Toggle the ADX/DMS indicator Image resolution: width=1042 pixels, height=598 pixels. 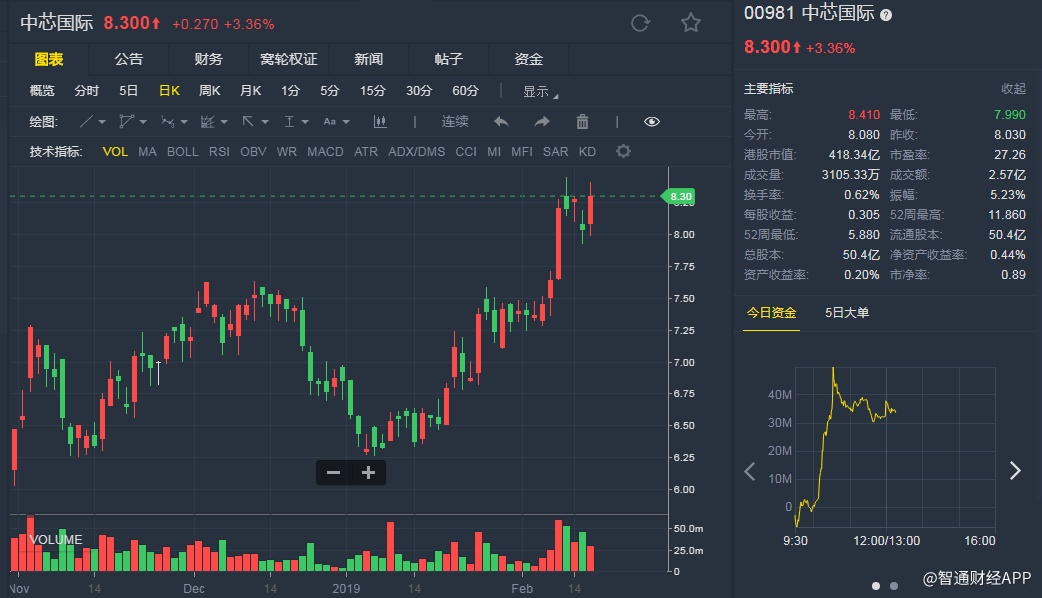[x=417, y=151]
